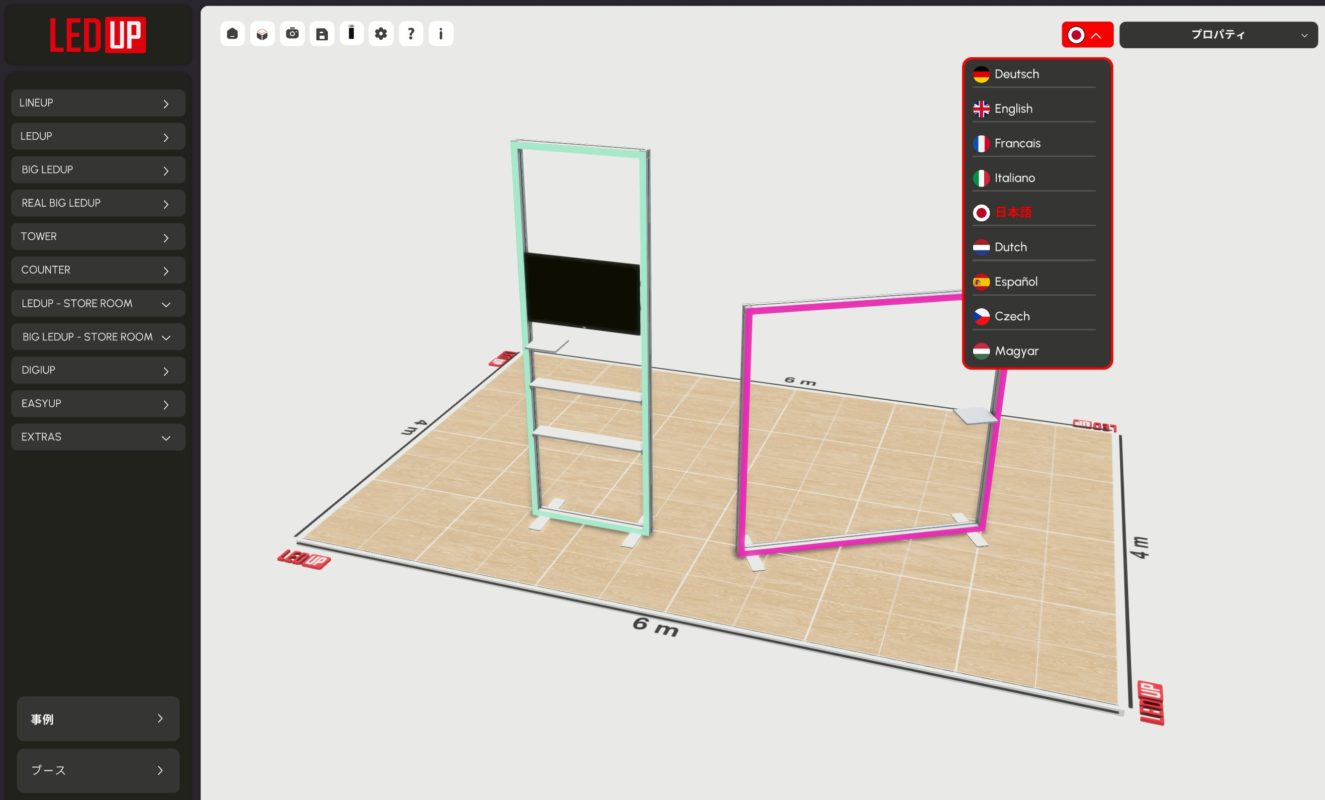Open help with the question mark icon
Image resolution: width=1325 pixels, height=800 pixels.
pos(411,34)
